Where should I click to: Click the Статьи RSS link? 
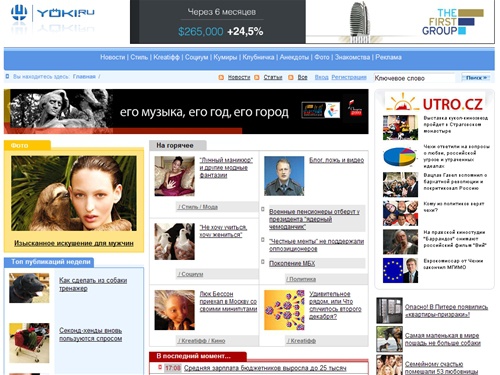click(x=273, y=77)
